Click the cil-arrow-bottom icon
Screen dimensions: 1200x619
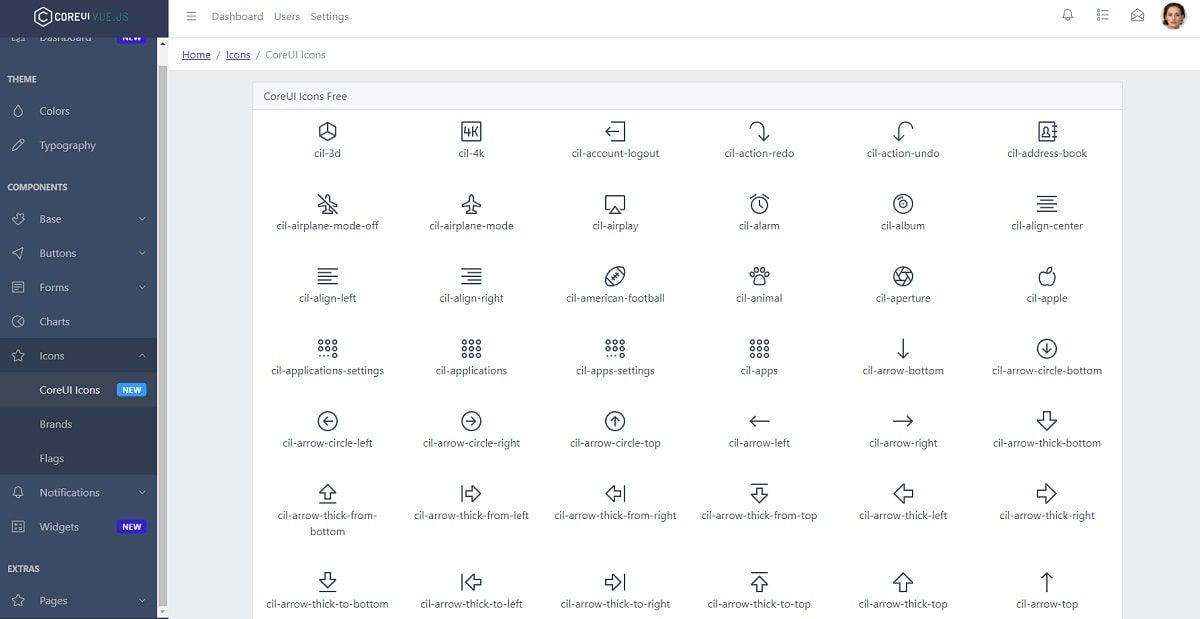coord(903,348)
